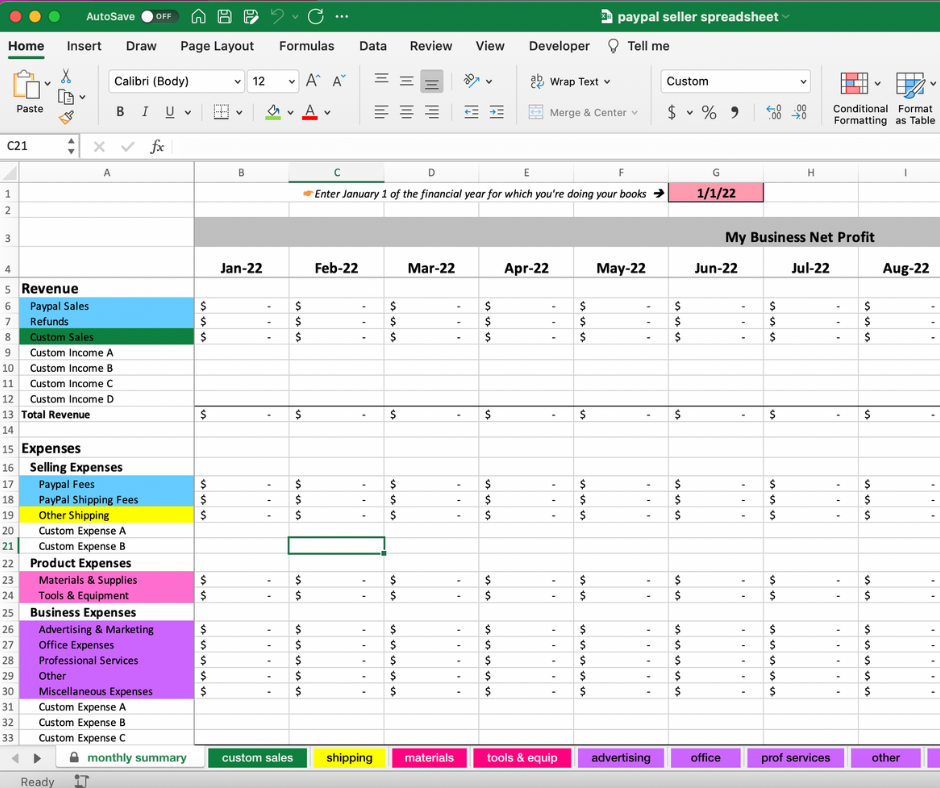Viewport: 940px width, 788px height.
Task: Click the Wrap Text button
Action: point(569,82)
